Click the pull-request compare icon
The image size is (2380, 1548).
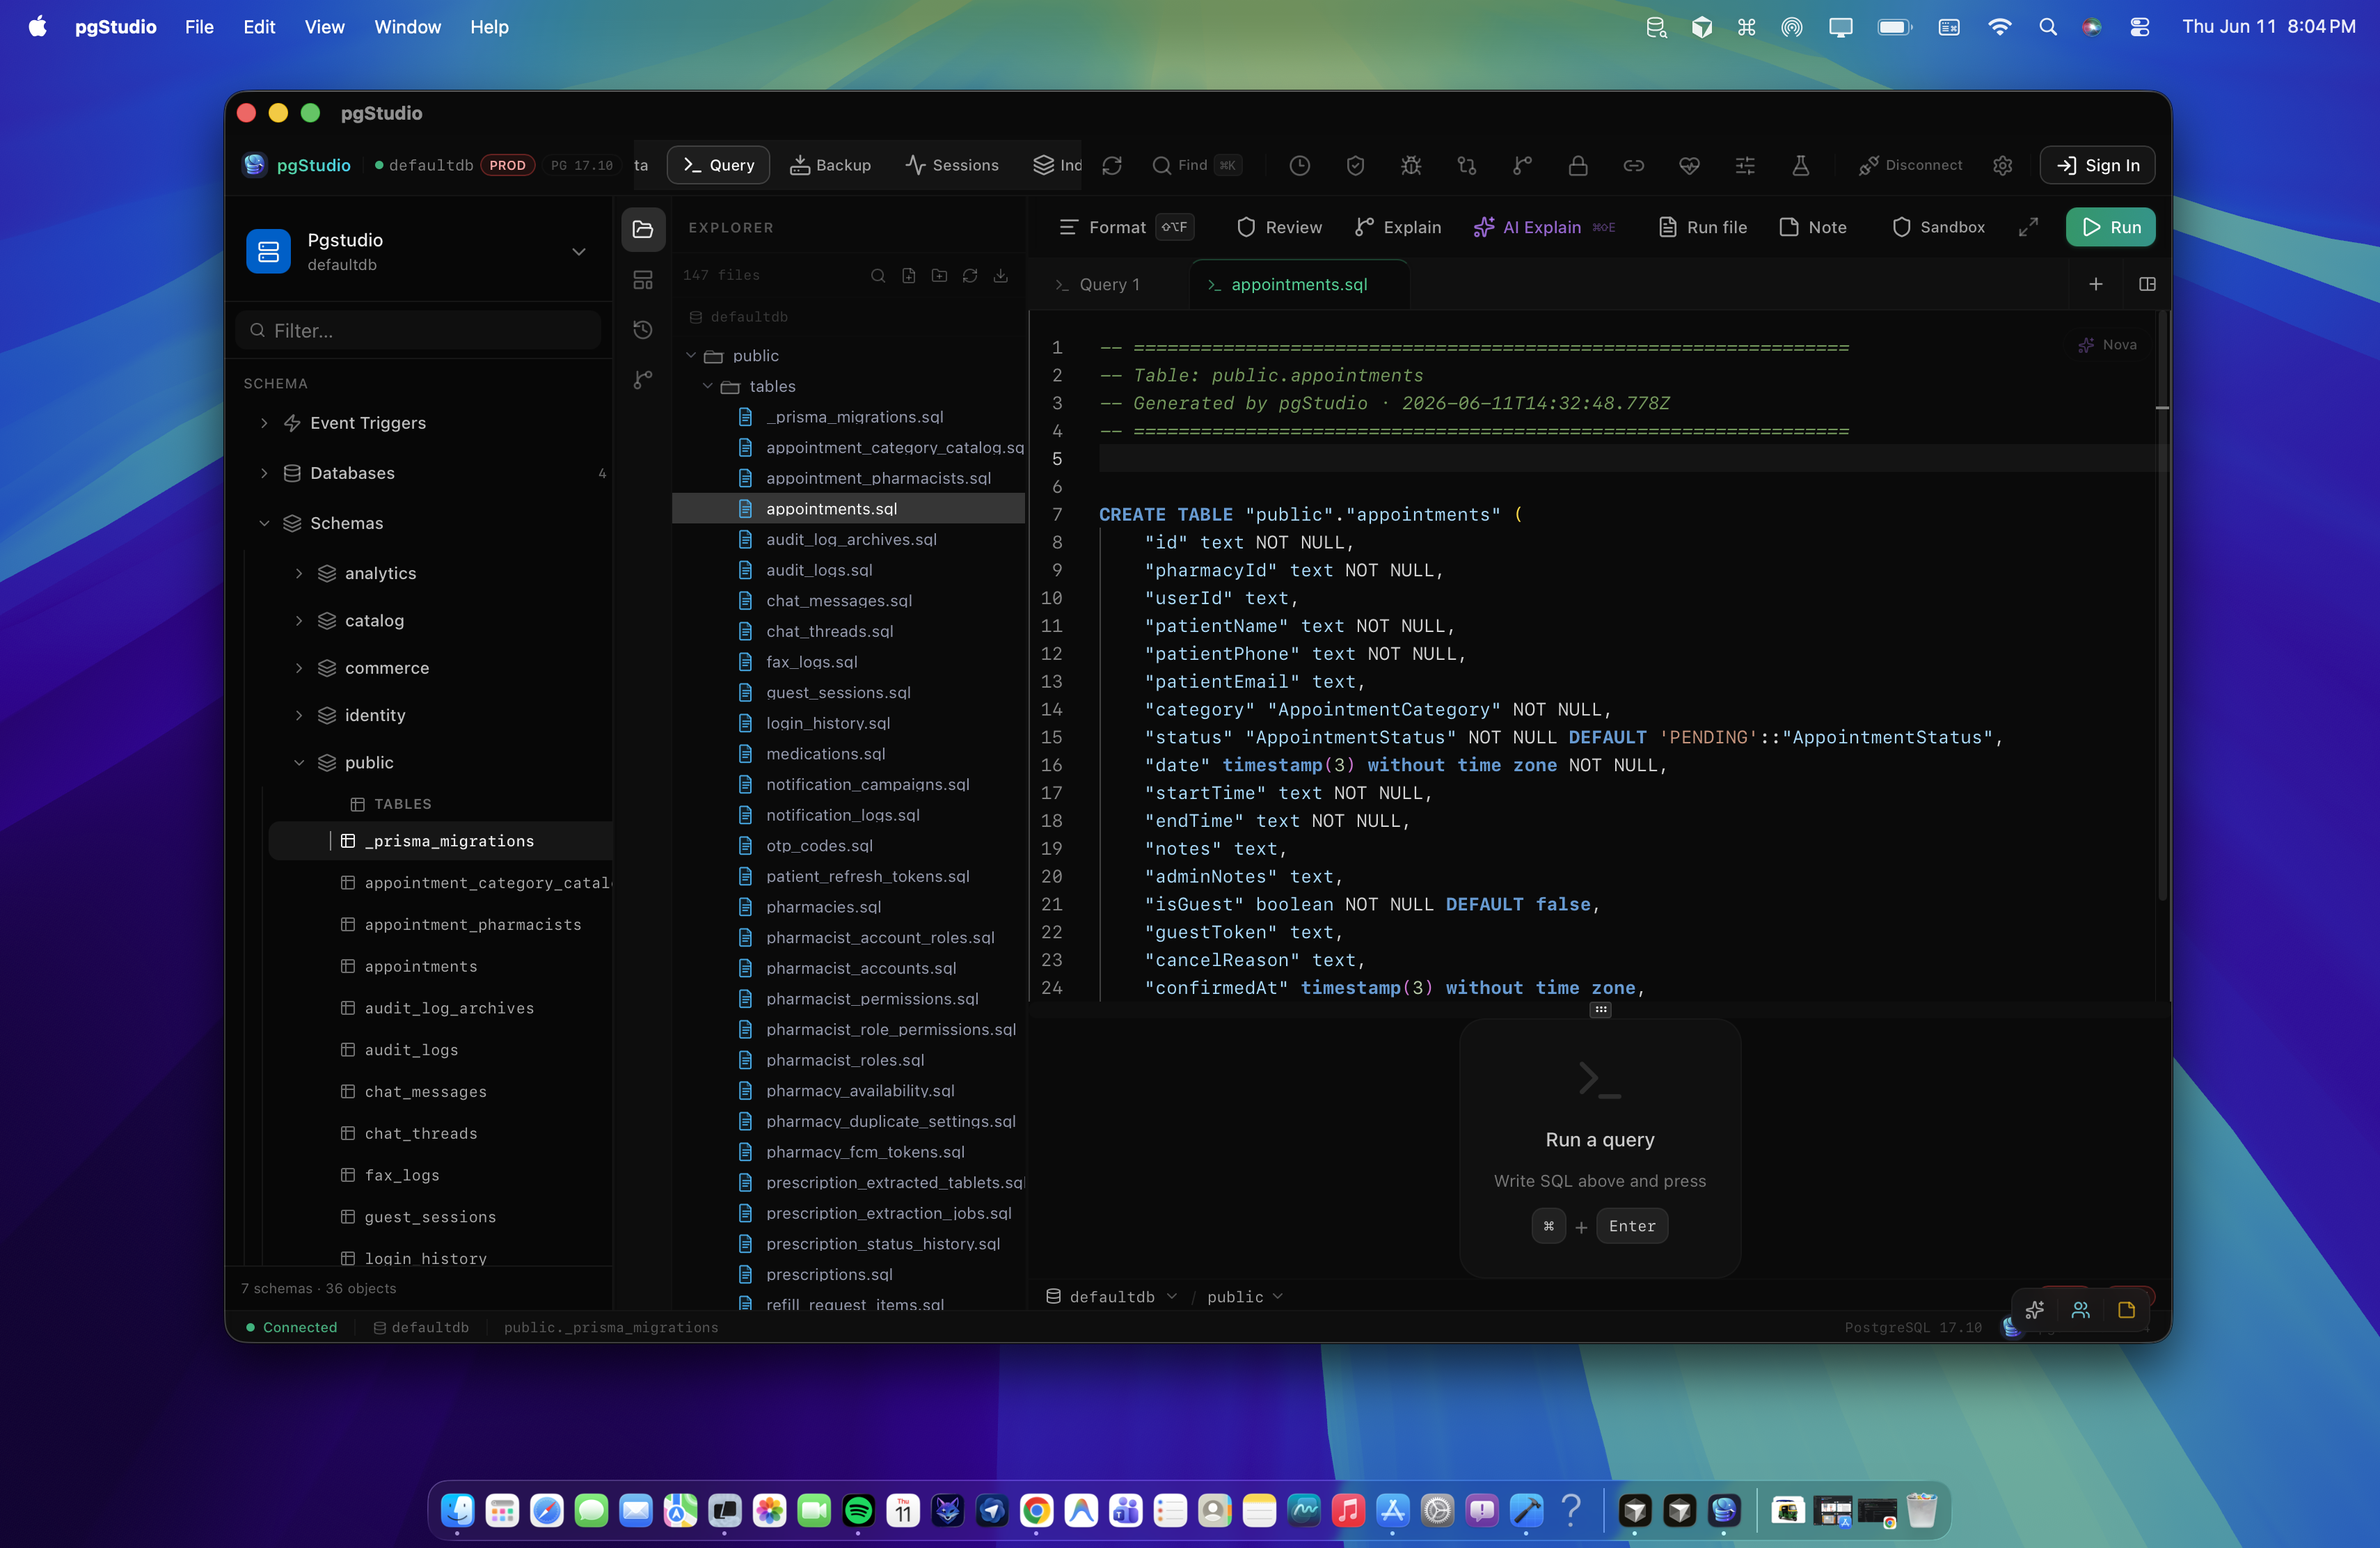click(1467, 165)
